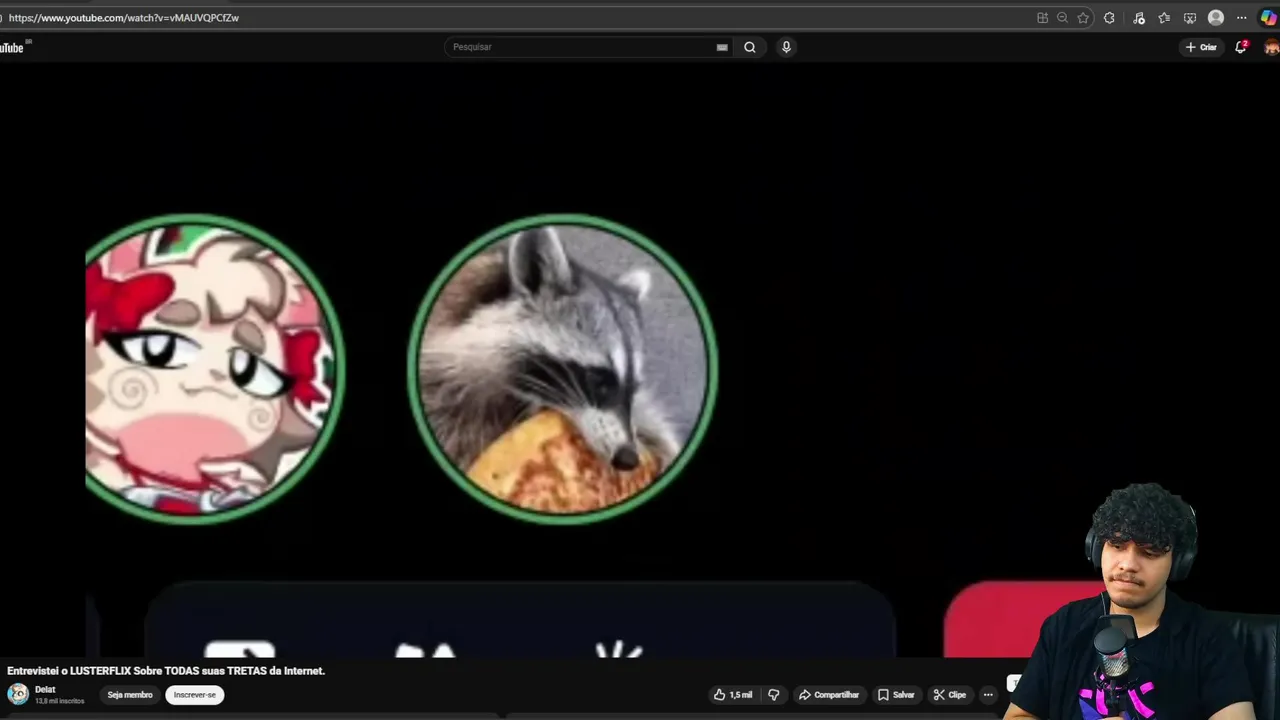Open YouTube notifications bell

[1241, 47]
